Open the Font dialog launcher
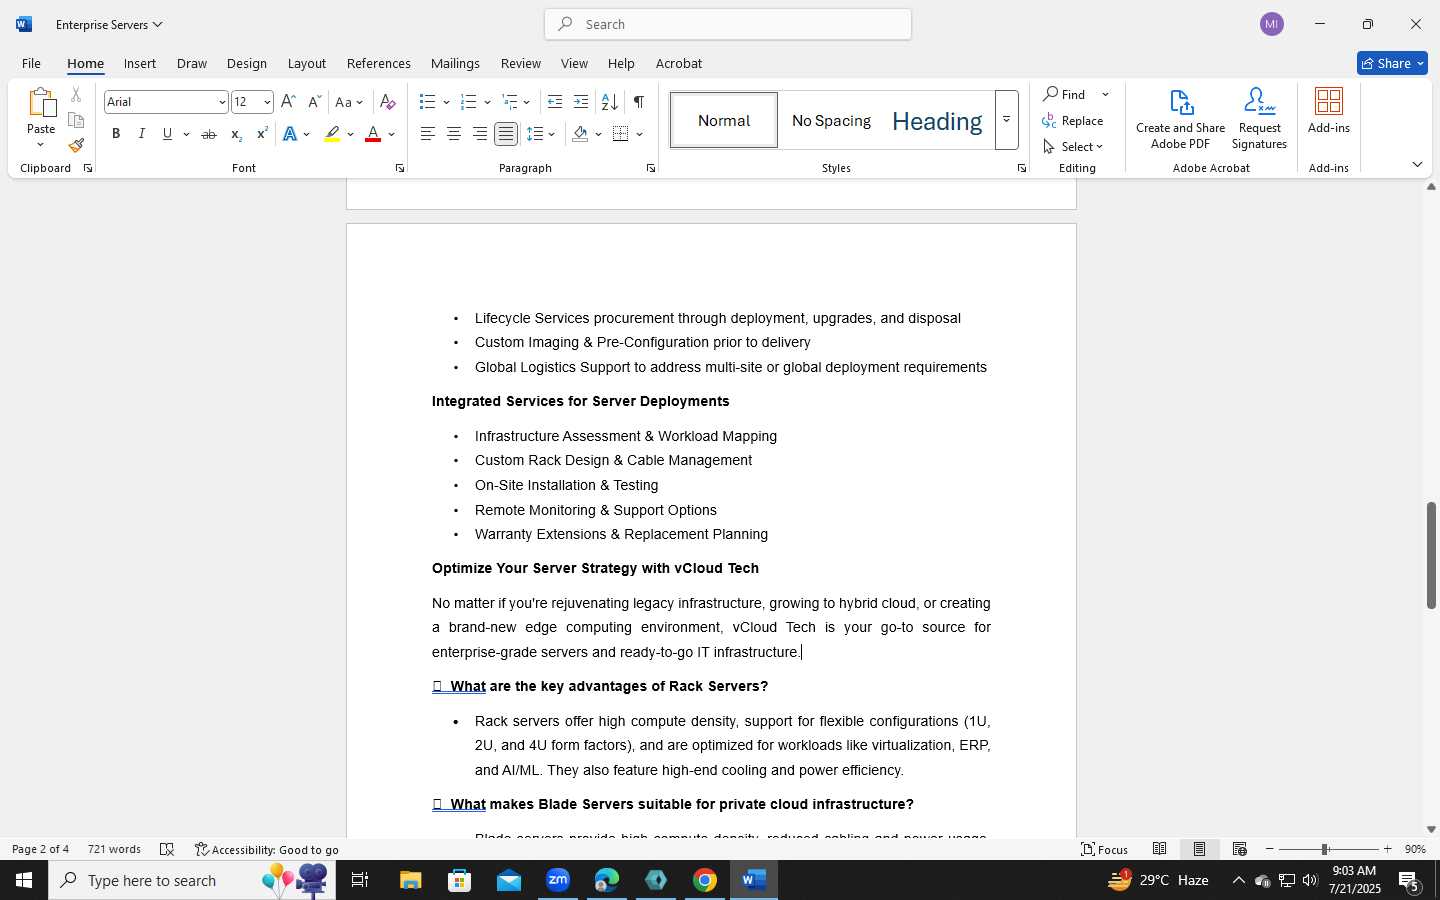The height and width of the screenshot is (900, 1440). coord(400,168)
